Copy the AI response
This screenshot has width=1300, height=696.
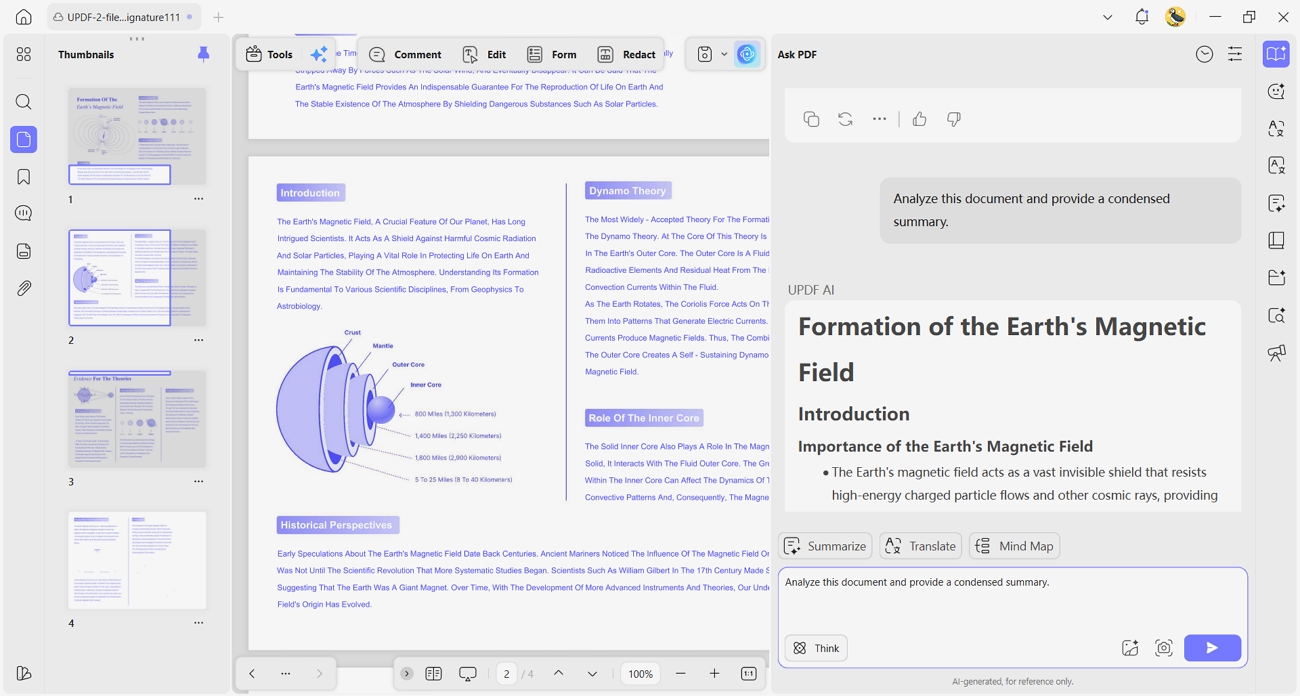click(x=811, y=119)
